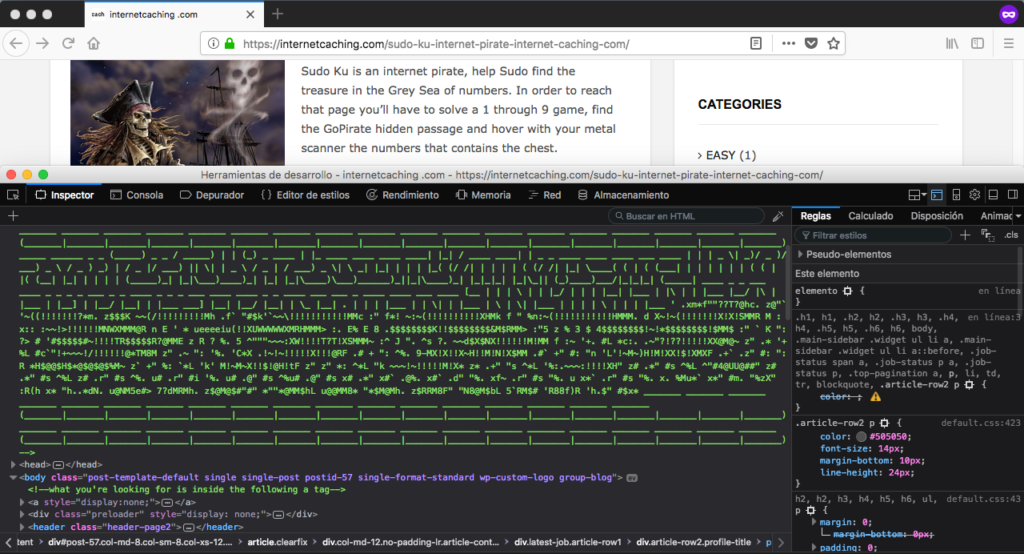1024x554 pixels.
Task: Open page actions three-dot menu
Action: (788, 44)
